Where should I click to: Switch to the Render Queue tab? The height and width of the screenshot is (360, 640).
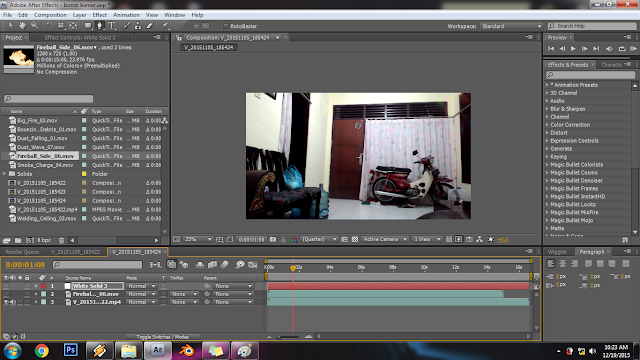pos(22,252)
